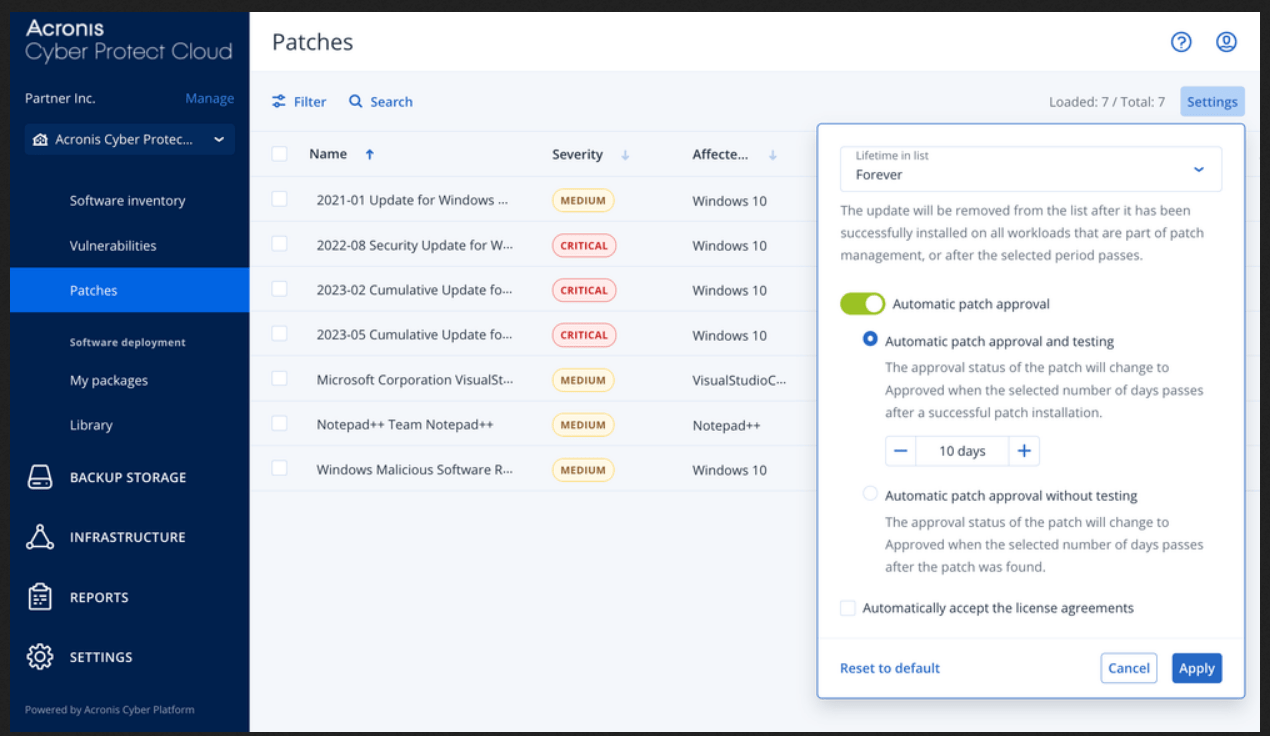1270x736 pixels.
Task: Click the Reset to default link
Action: click(x=890, y=668)
